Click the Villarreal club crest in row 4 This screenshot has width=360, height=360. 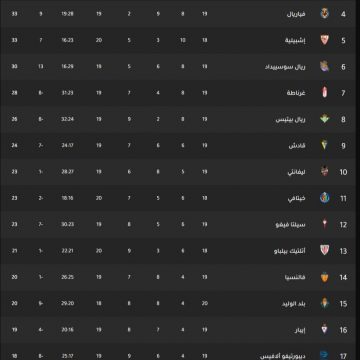pos(324,14)
